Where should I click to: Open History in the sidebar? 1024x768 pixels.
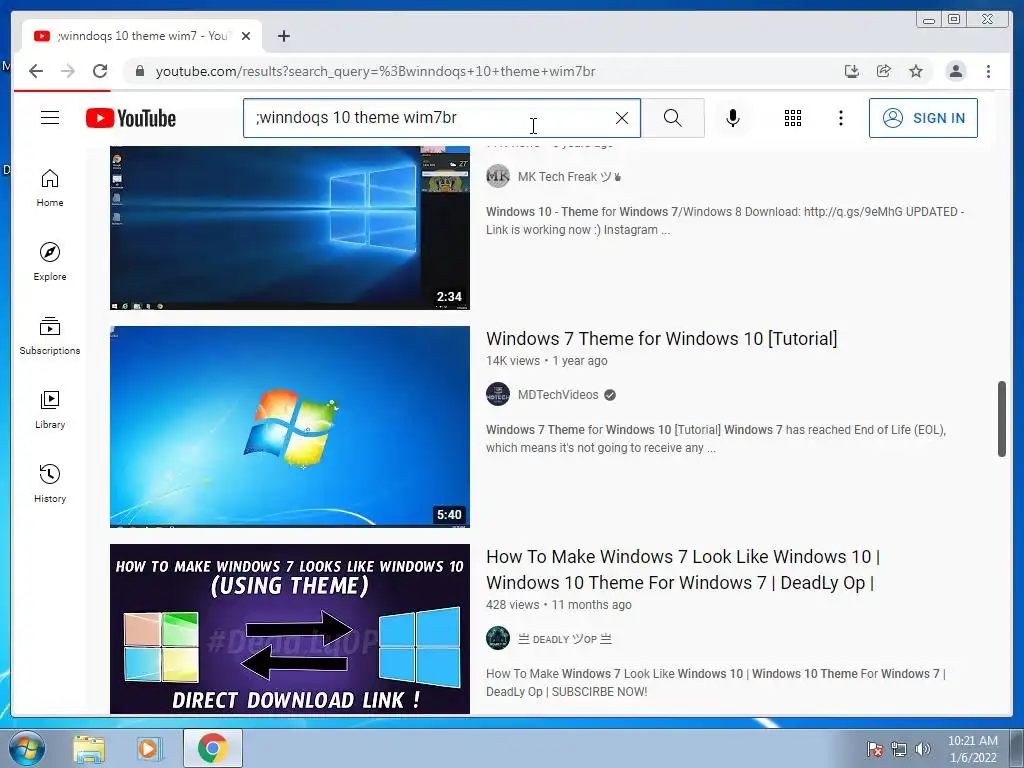click(50, 483)
